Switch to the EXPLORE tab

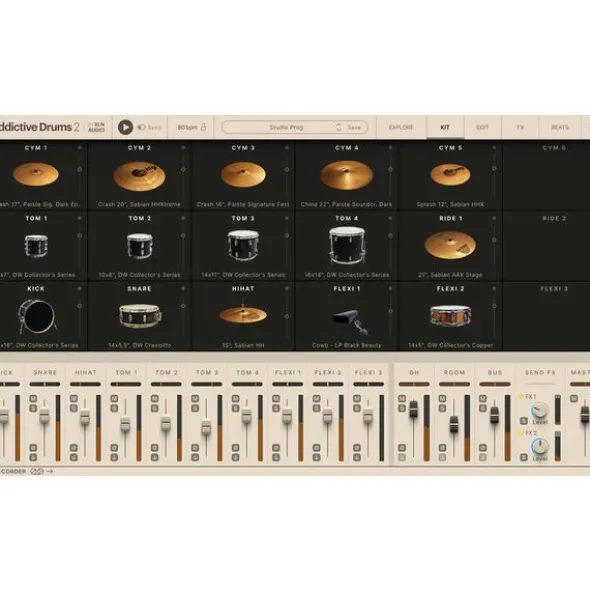(x=401, y=127)
